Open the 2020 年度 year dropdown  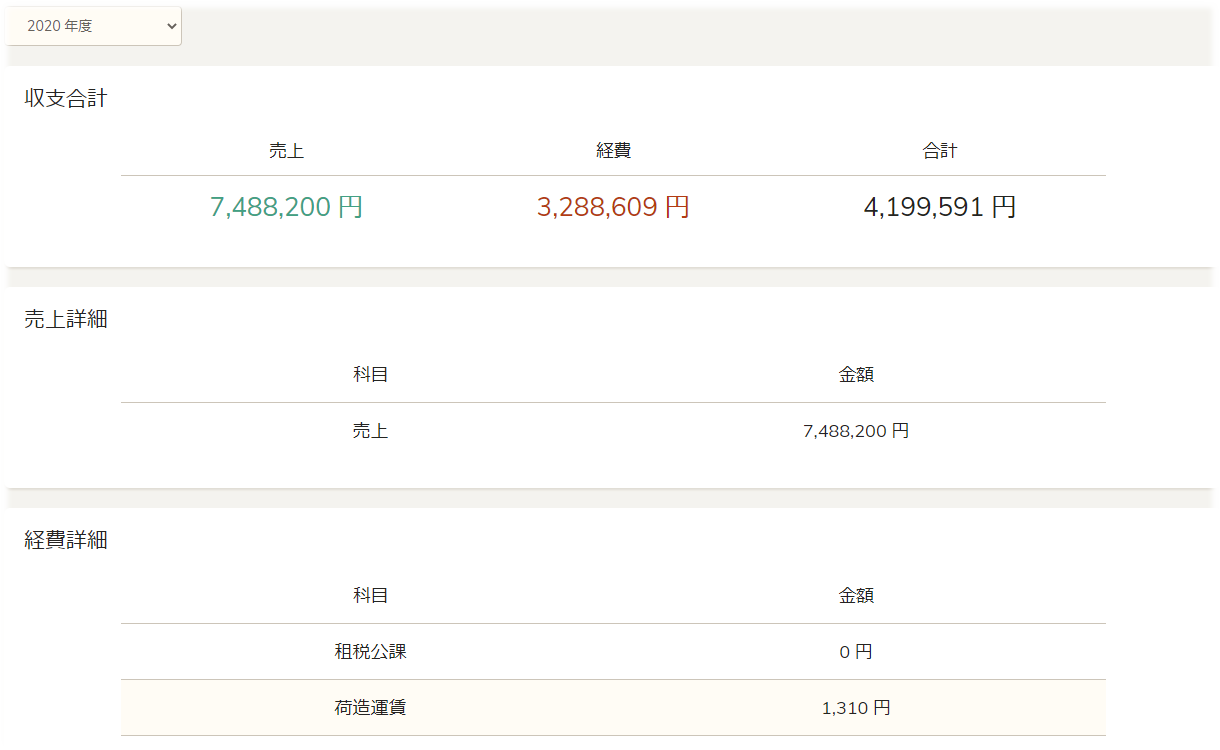pyautogui.click(x=93, y=26)
